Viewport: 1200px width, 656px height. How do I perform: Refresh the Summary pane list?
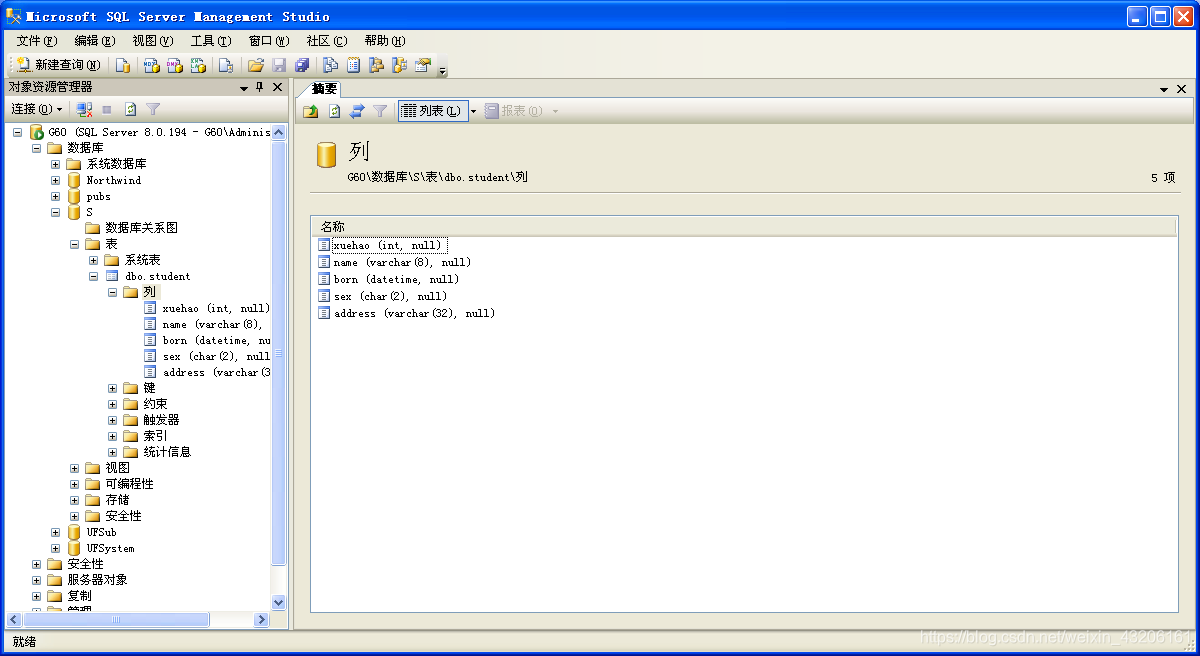point(334,111)
